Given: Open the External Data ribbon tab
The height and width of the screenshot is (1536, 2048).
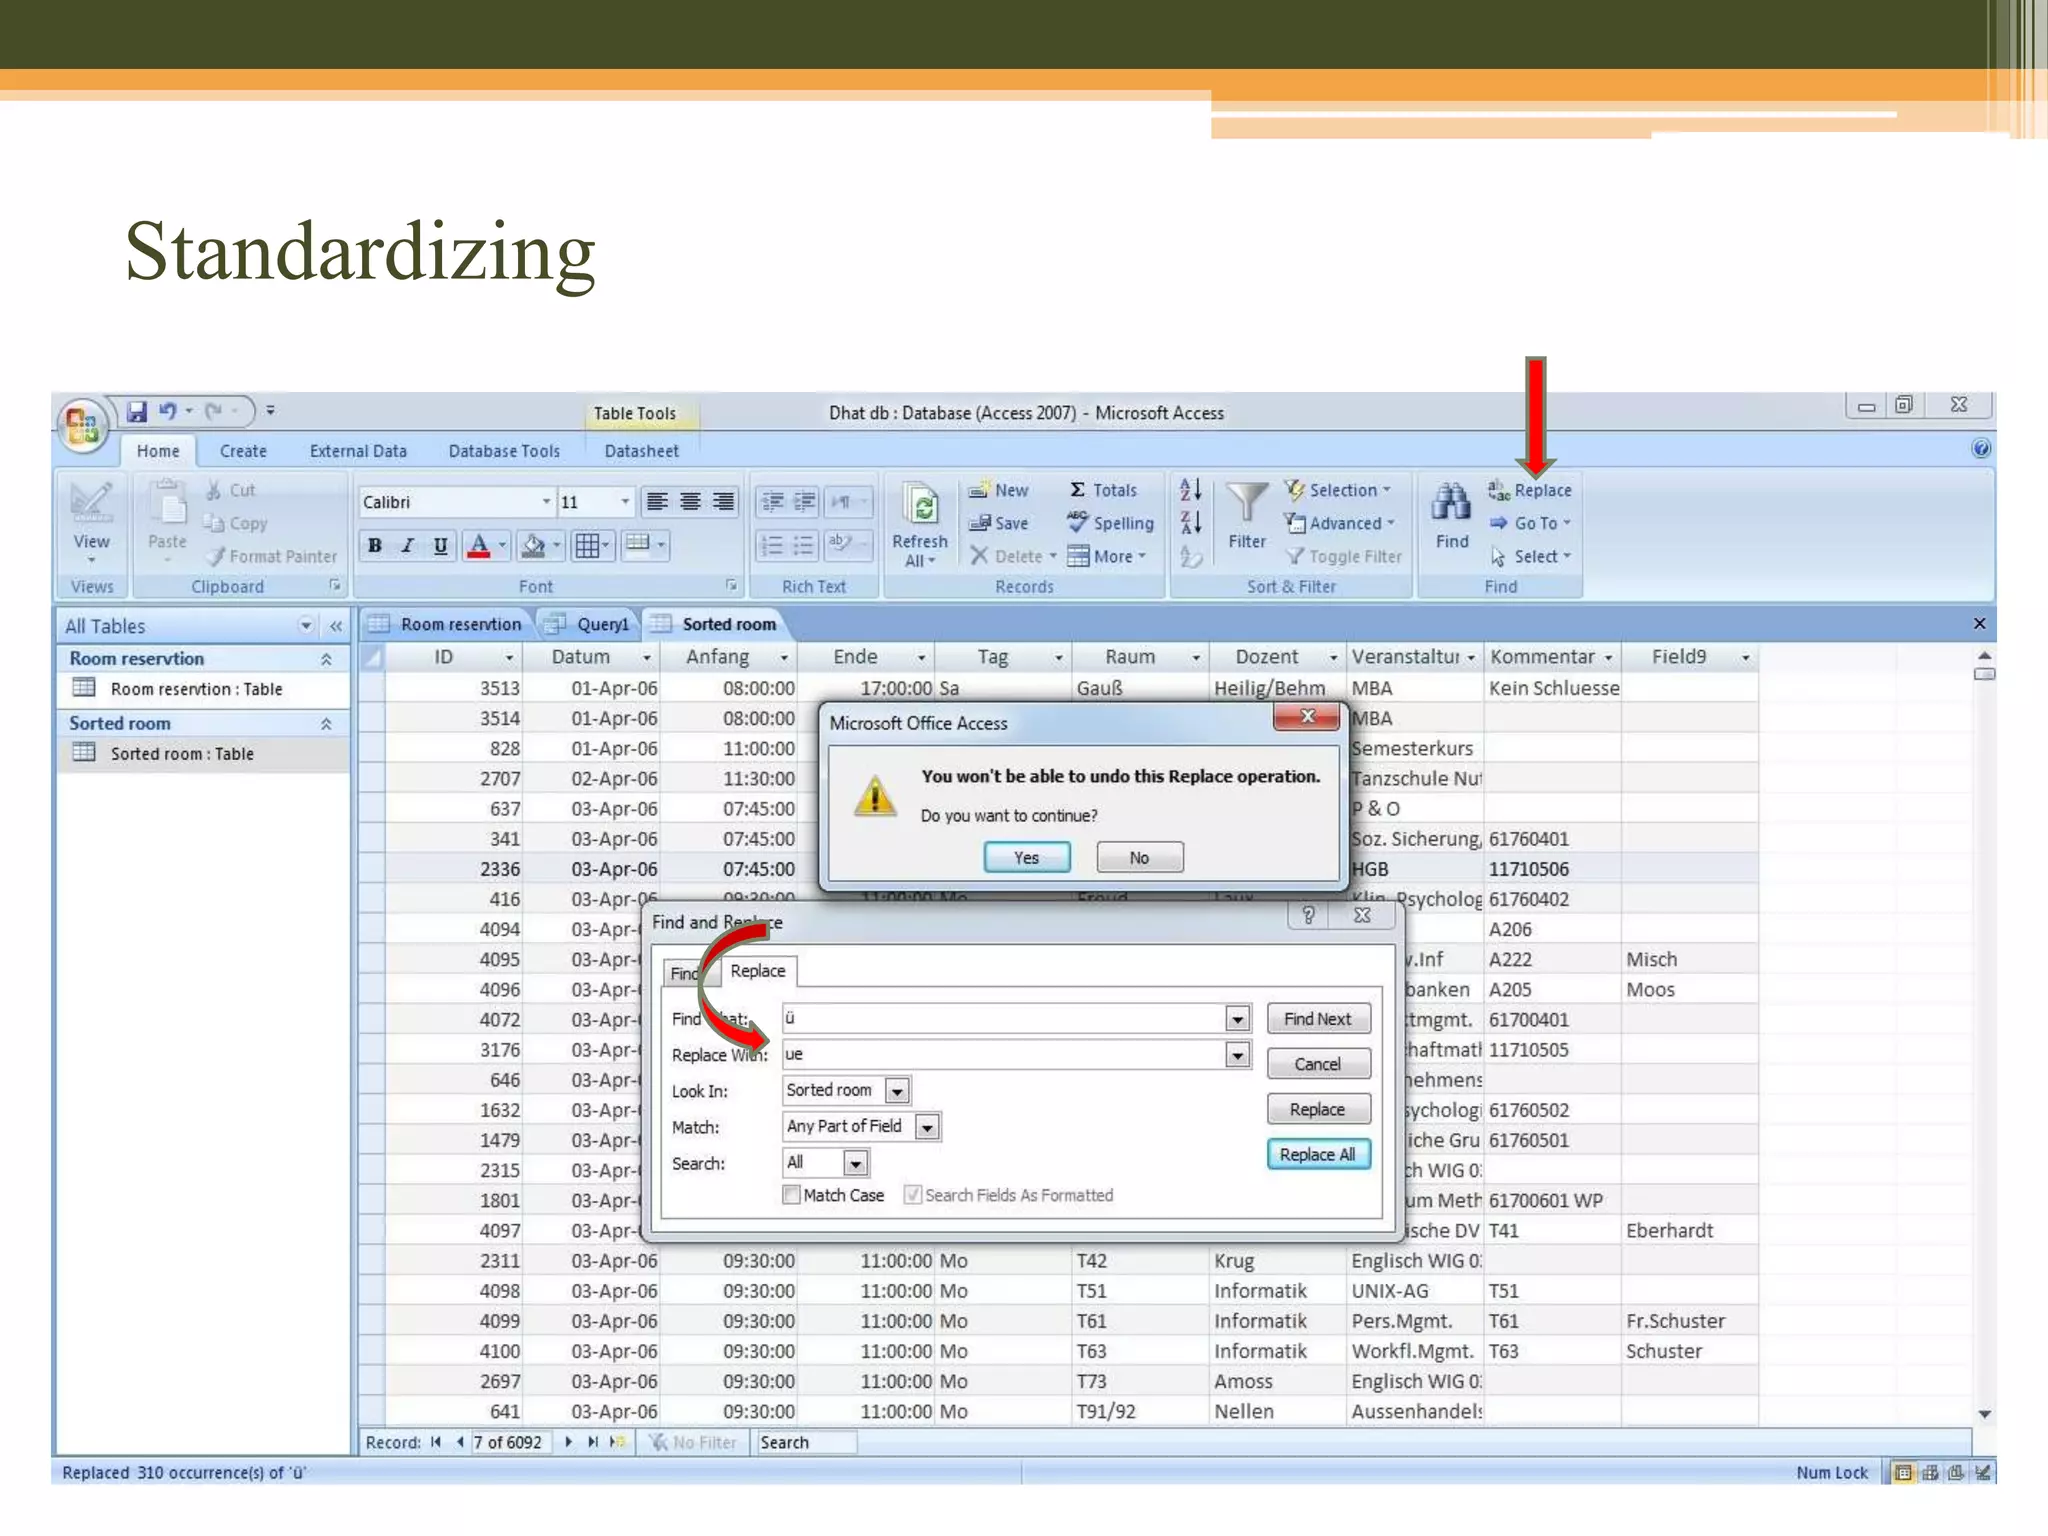Looking at the screenshot, I should coord(358,451).
